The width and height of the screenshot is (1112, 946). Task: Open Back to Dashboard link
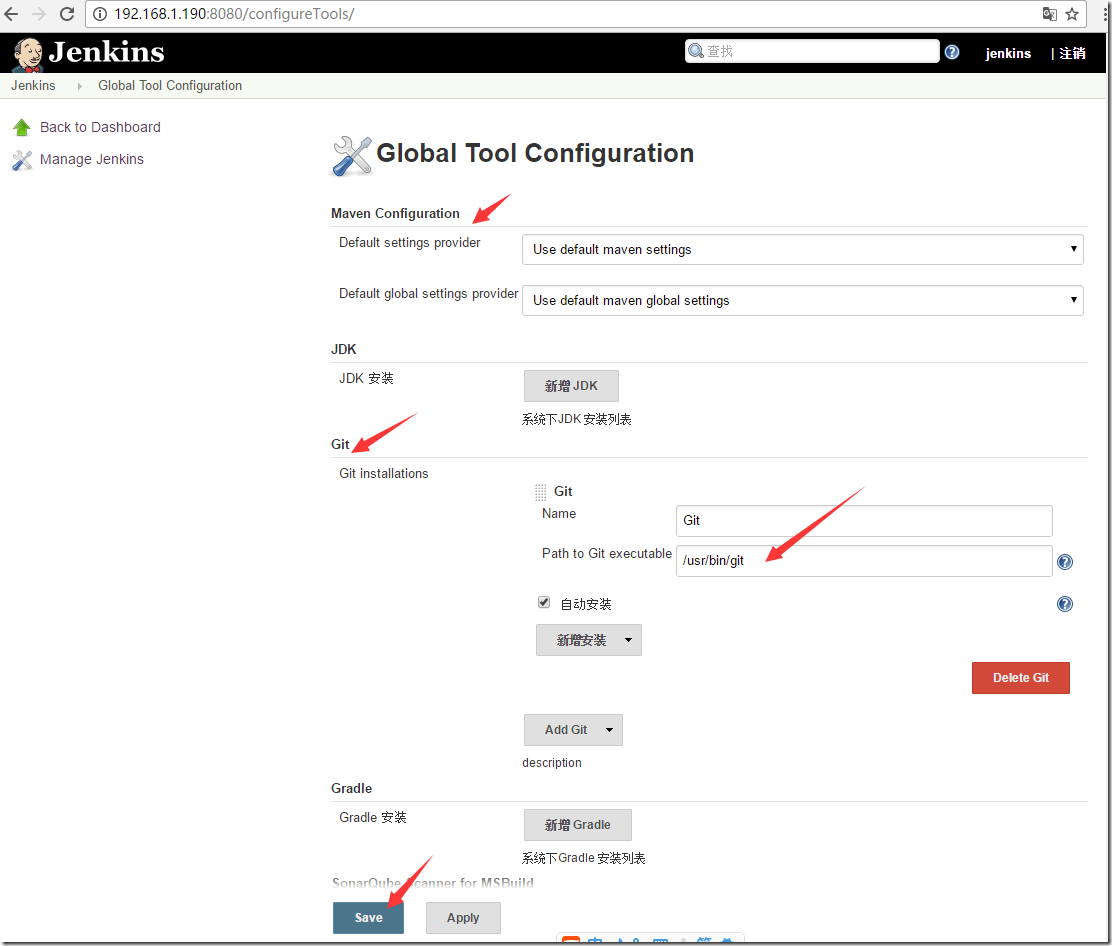point(100,127)
